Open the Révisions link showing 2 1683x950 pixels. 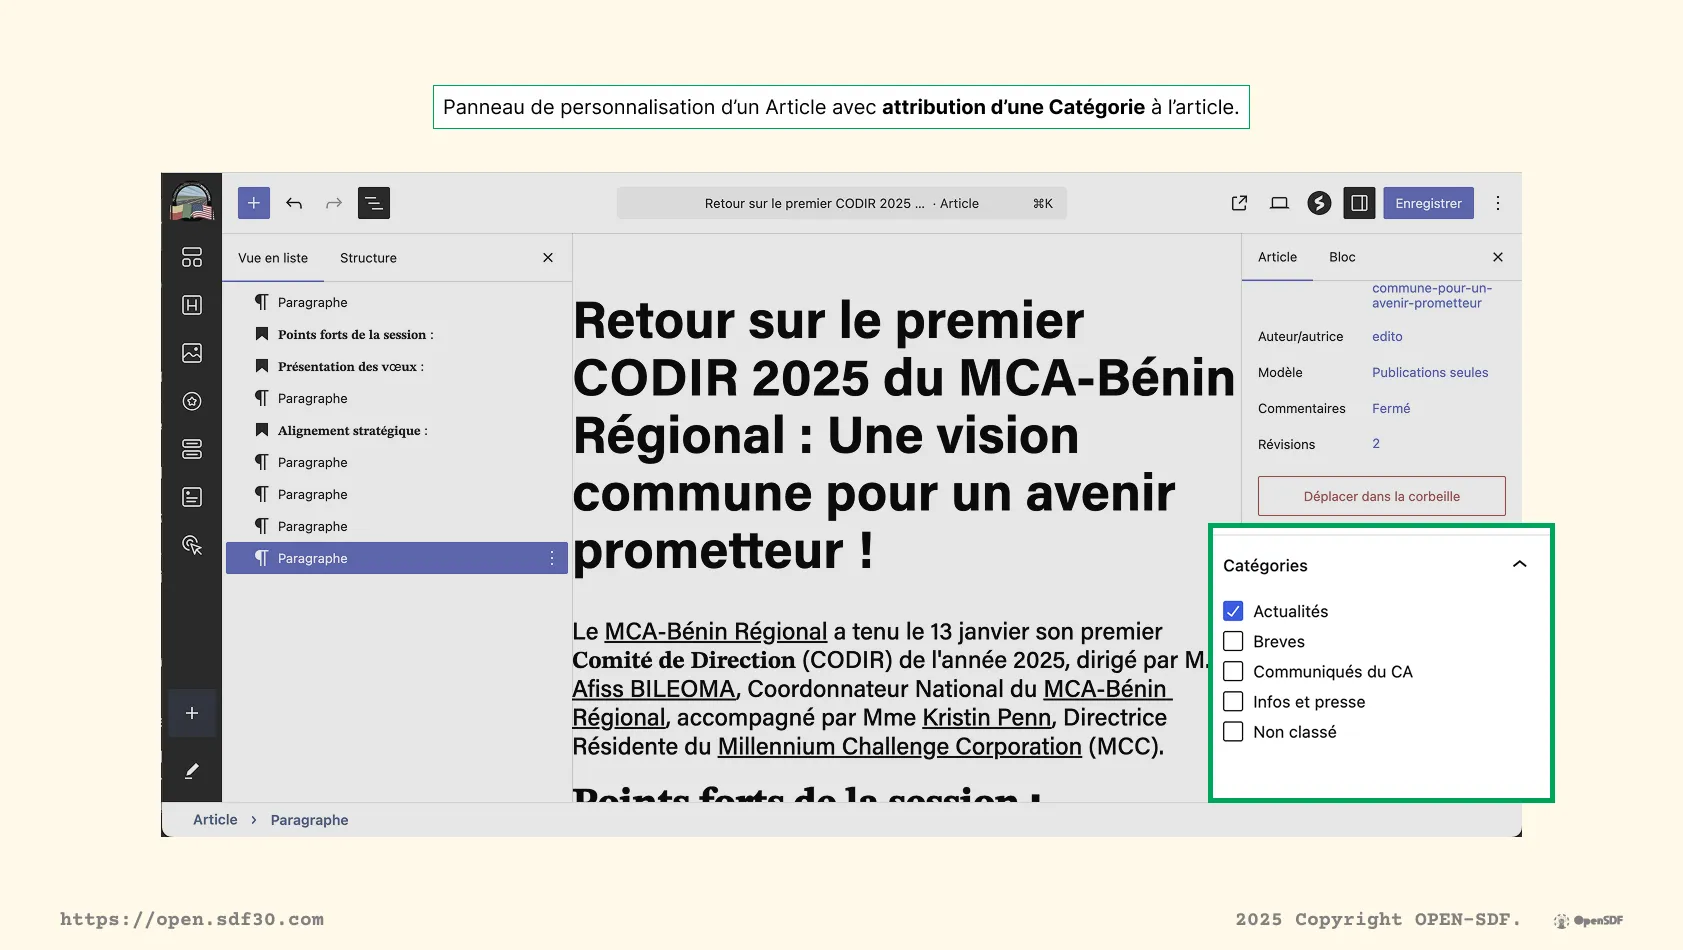pos(1376,444)
